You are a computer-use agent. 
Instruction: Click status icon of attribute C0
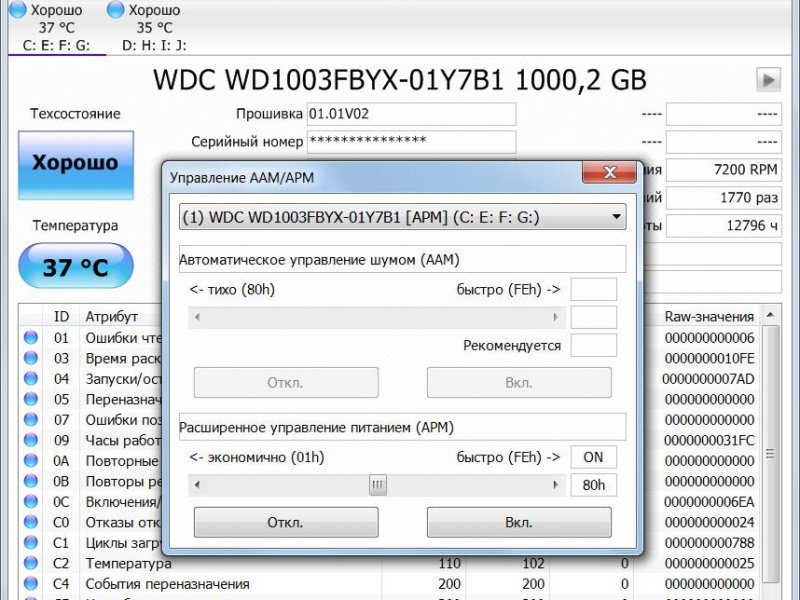pyautogui.click(x=31, y=522)
